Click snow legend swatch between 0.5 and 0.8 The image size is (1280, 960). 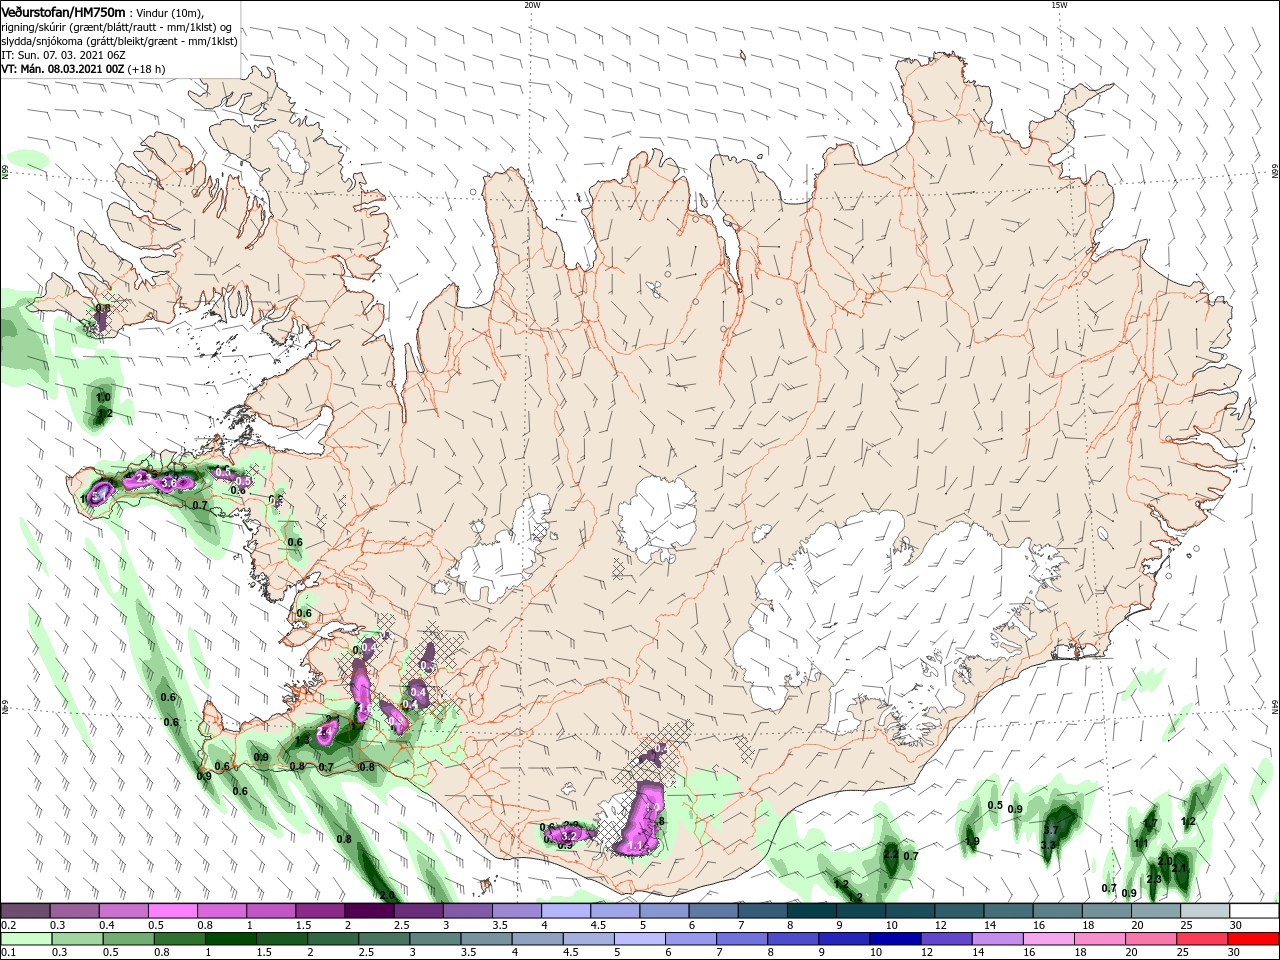coord(172,911)
